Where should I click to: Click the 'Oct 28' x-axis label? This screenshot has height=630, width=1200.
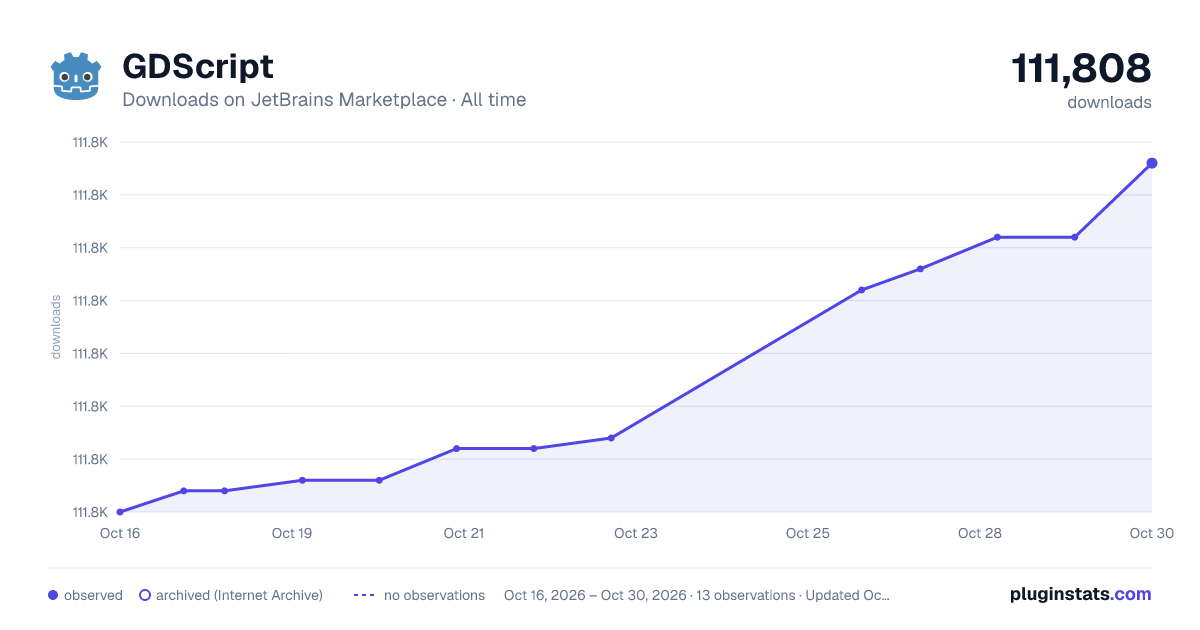coord(980,533)
